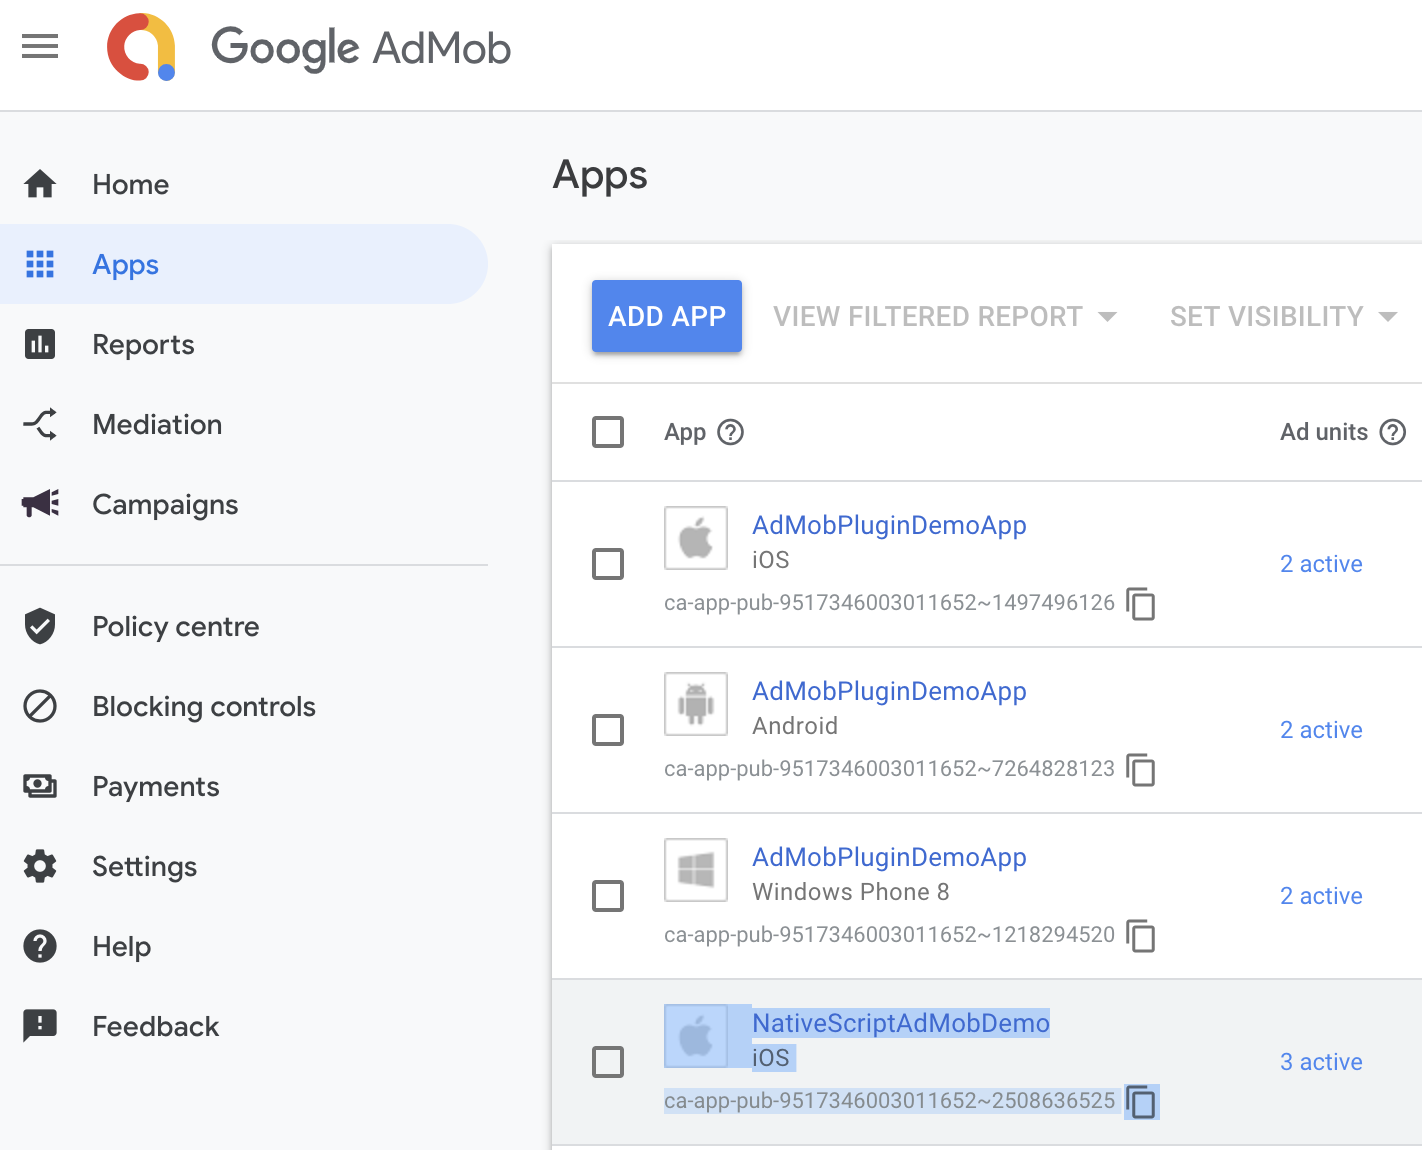Copy app ID ending 7264828123
The height and width of the screenshot is (1150, 1422).
1141,770
